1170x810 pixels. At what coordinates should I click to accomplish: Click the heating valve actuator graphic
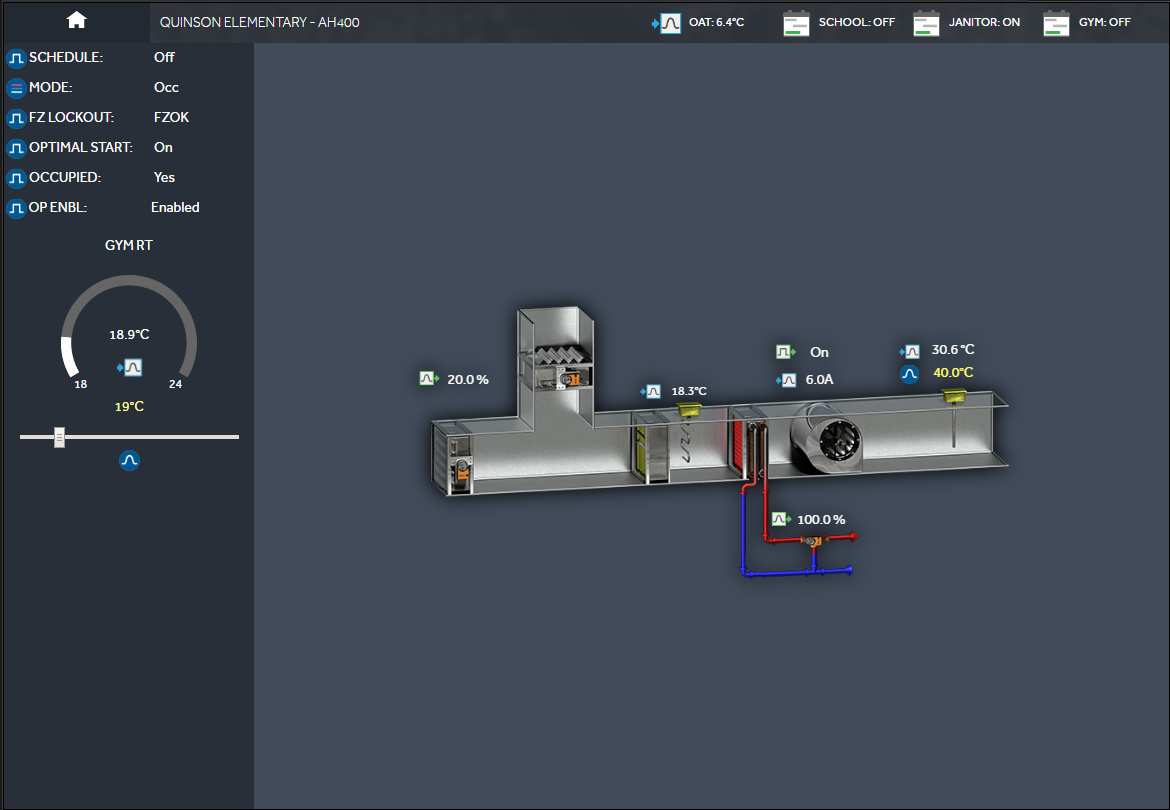click(814, 541)
